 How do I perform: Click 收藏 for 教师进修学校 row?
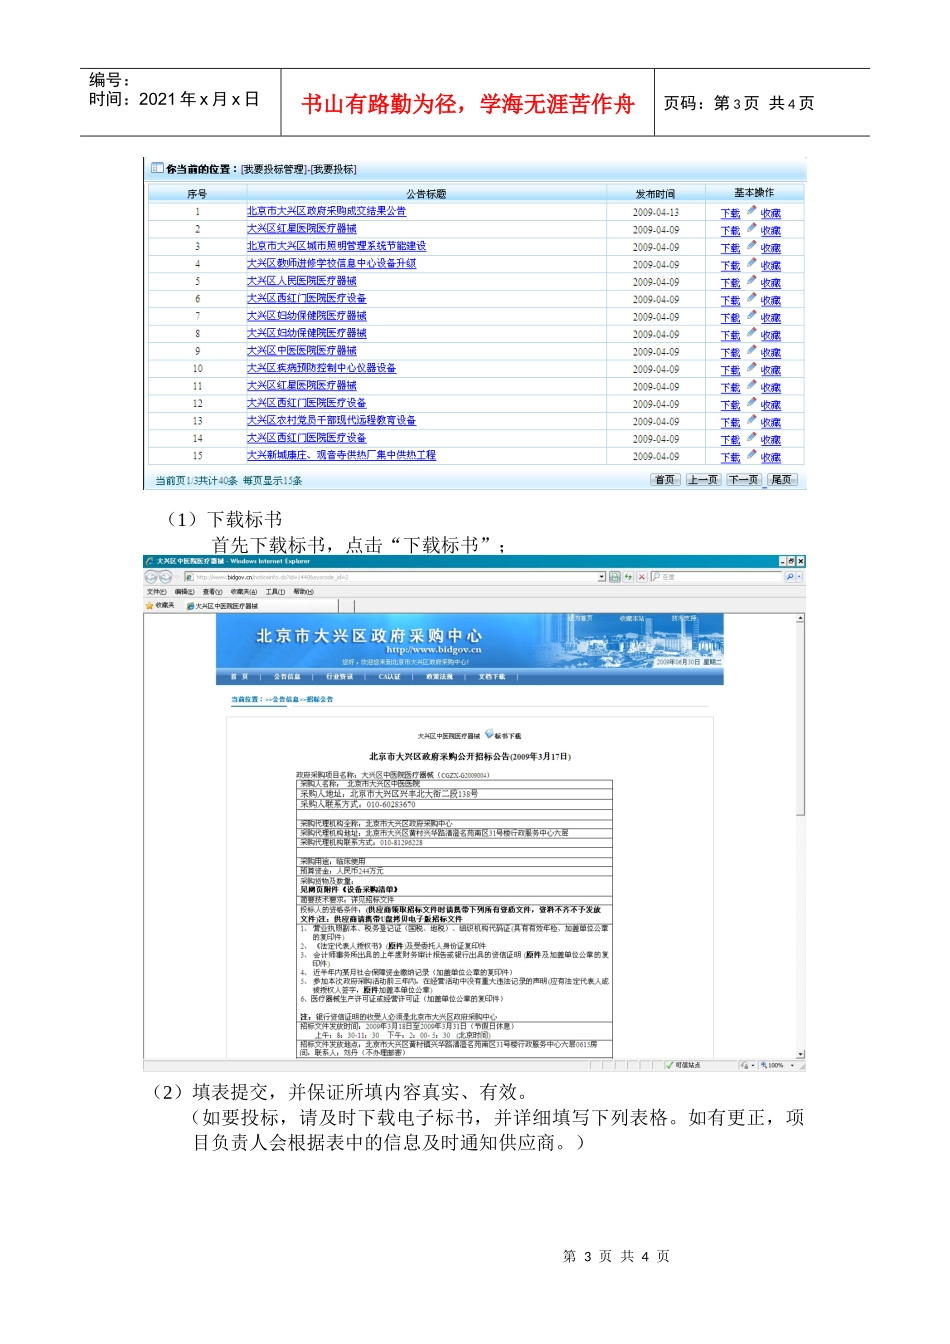770,265
